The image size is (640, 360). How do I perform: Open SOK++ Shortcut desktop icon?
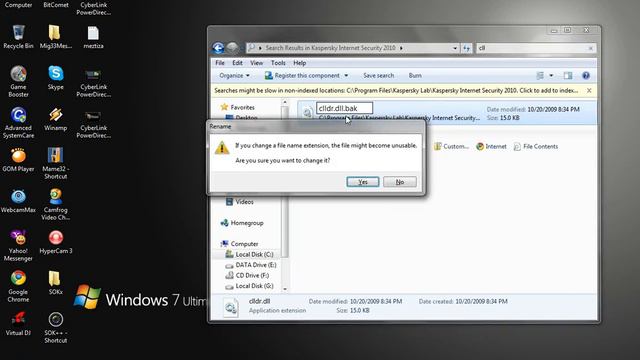tap(56, 328)
